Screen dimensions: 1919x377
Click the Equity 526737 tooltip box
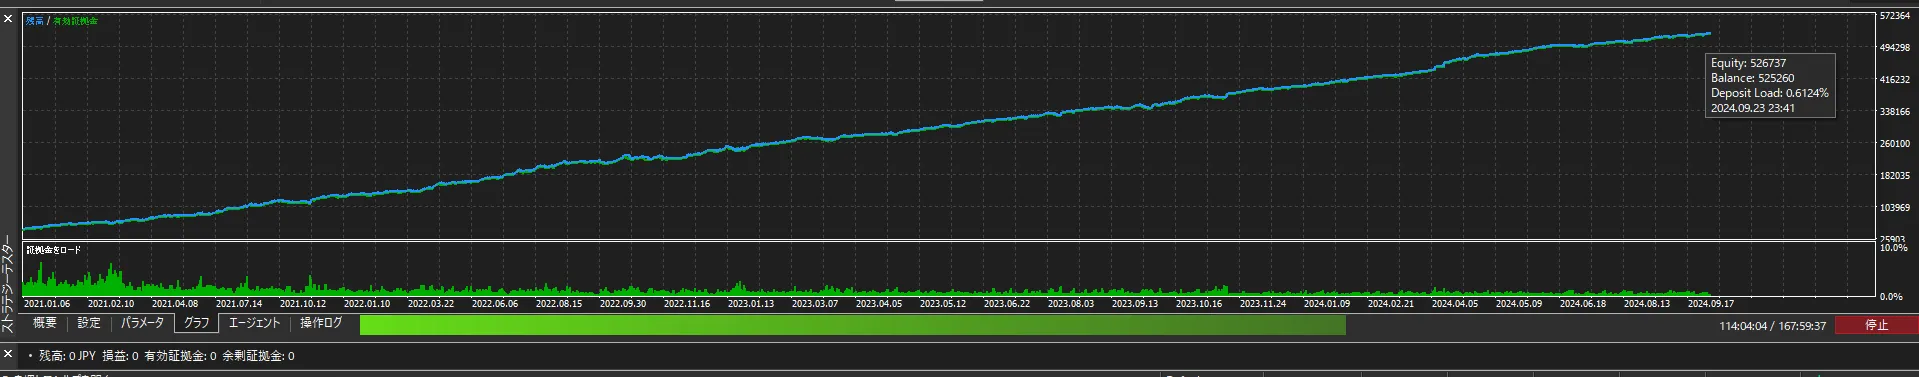tap(1770, 85)
